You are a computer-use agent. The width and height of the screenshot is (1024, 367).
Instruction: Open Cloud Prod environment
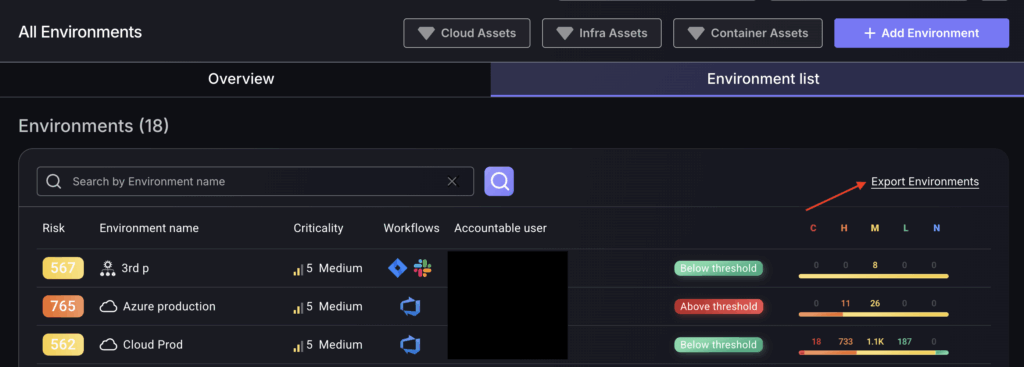click(x=153, y=345)
